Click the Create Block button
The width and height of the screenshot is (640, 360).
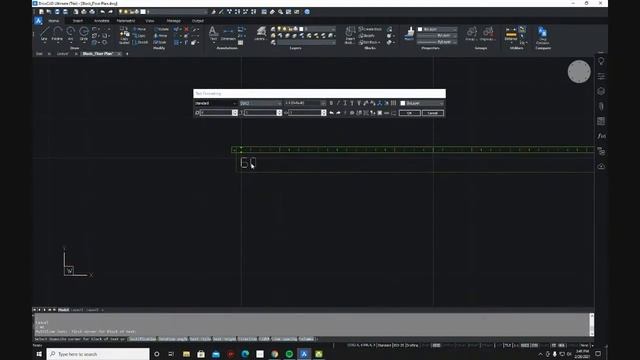370,29
